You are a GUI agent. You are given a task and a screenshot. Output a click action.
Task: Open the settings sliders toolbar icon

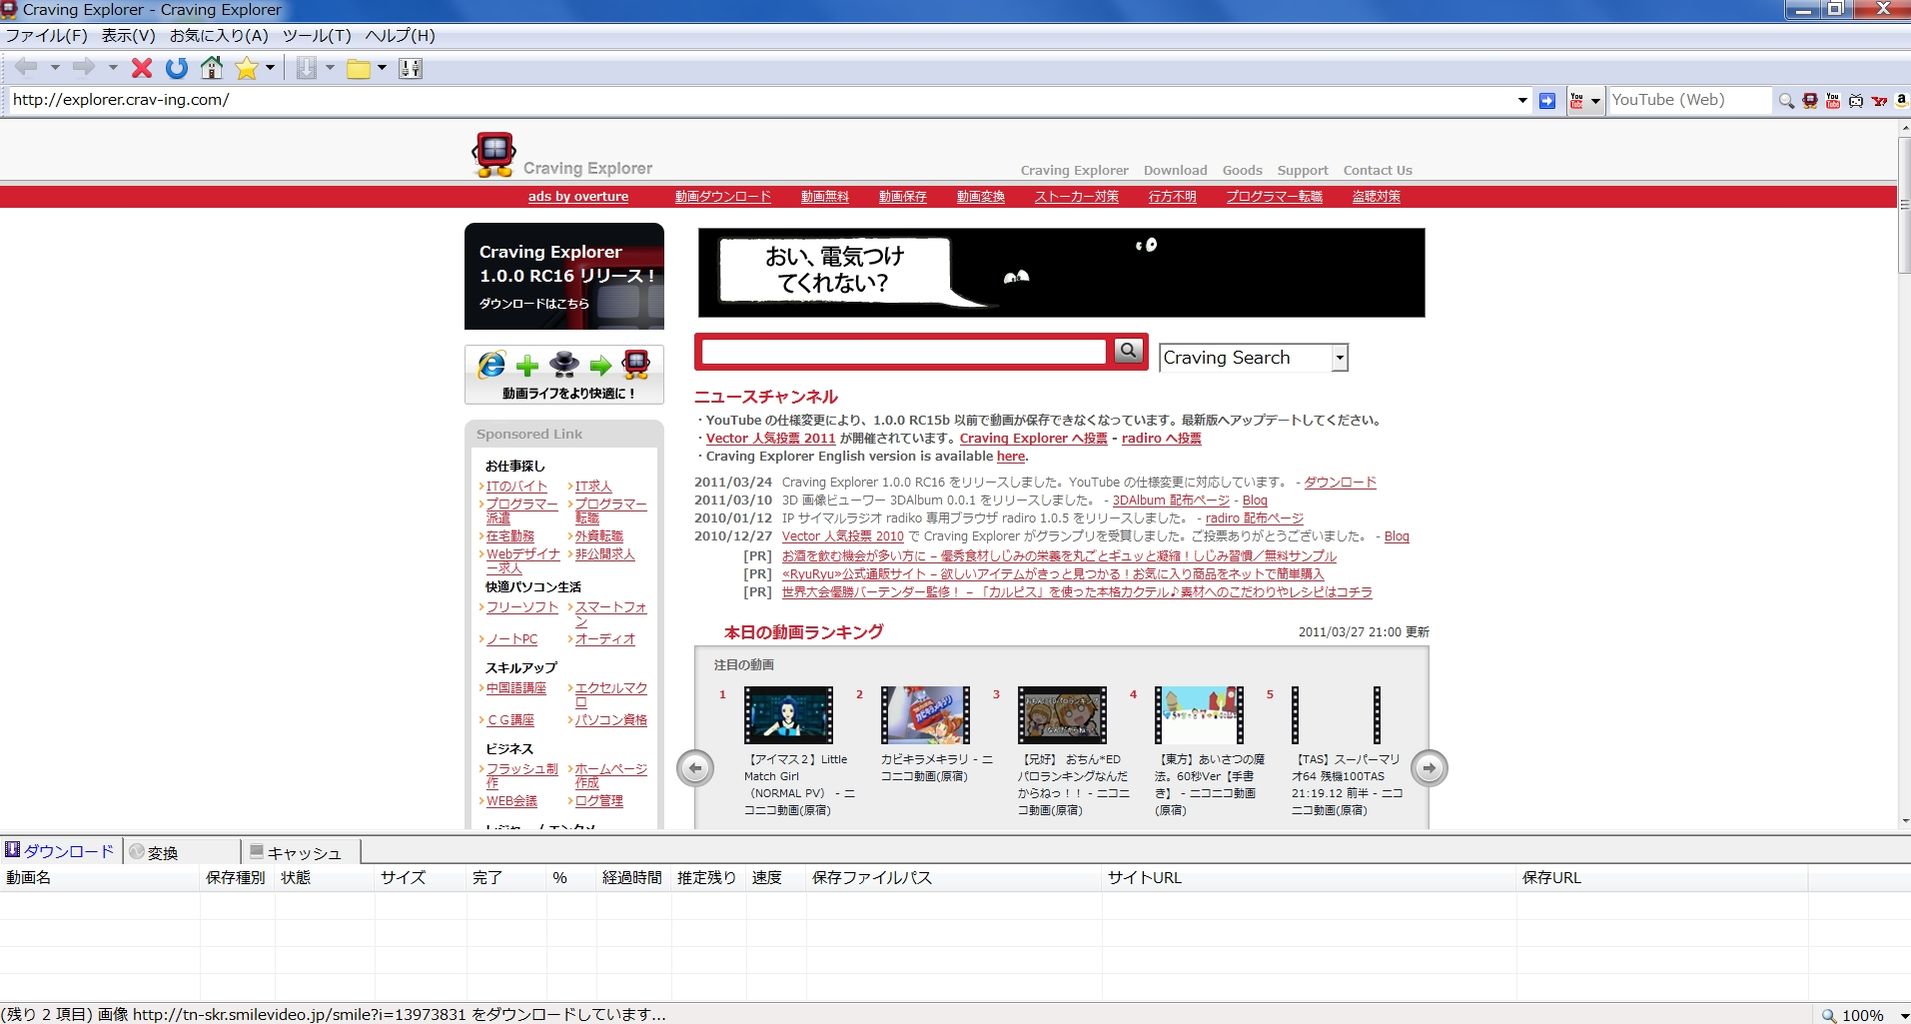click(x=410, y=68)
